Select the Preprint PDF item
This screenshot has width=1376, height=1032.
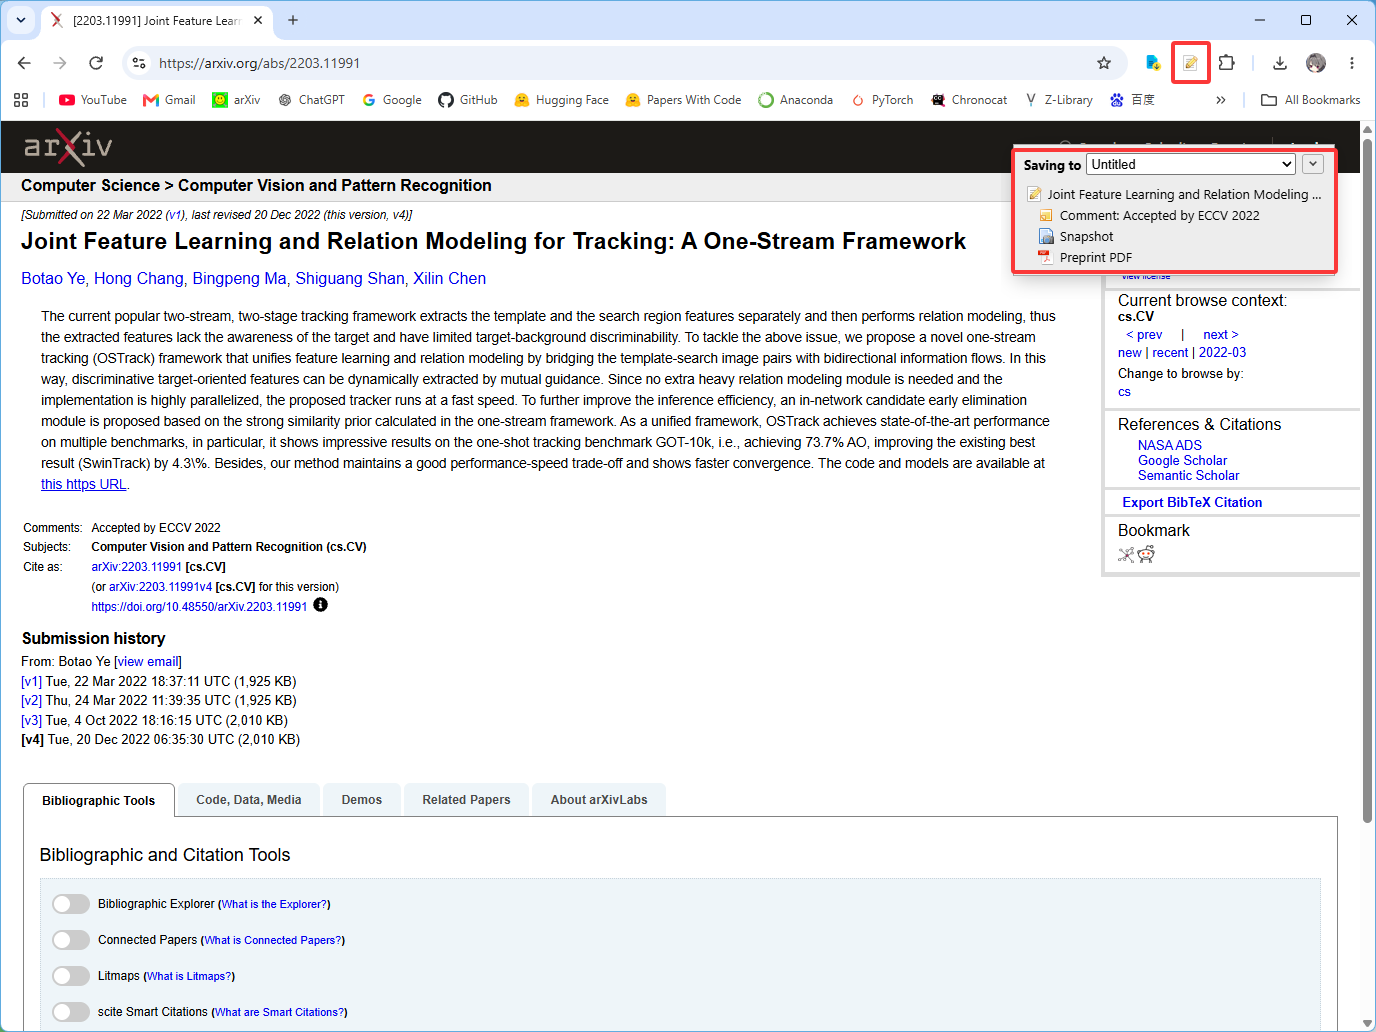point(1096,257)
